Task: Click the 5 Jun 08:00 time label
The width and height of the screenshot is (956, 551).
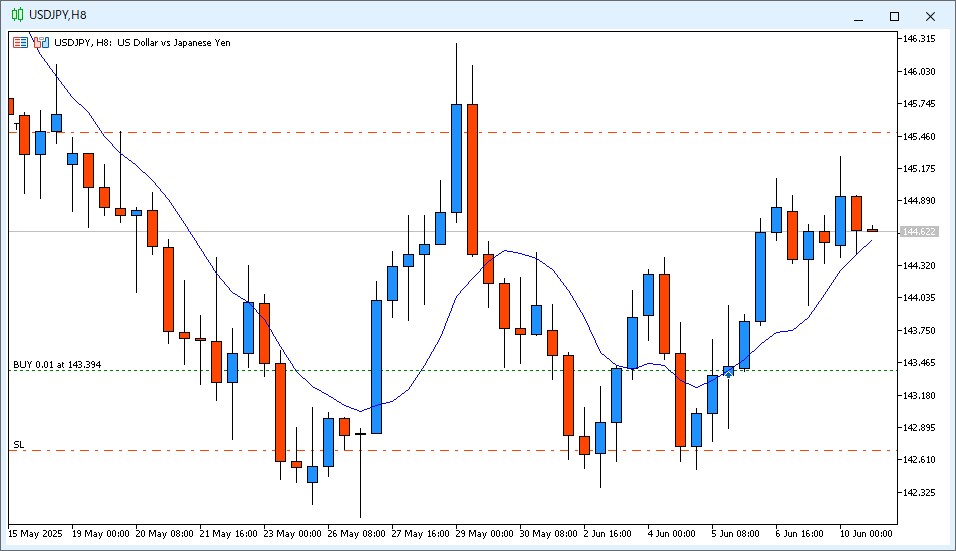Action: point(736,534)
